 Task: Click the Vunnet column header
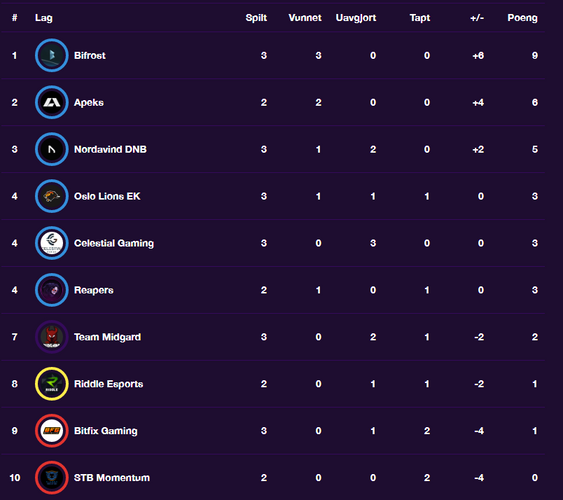[305, 18]
